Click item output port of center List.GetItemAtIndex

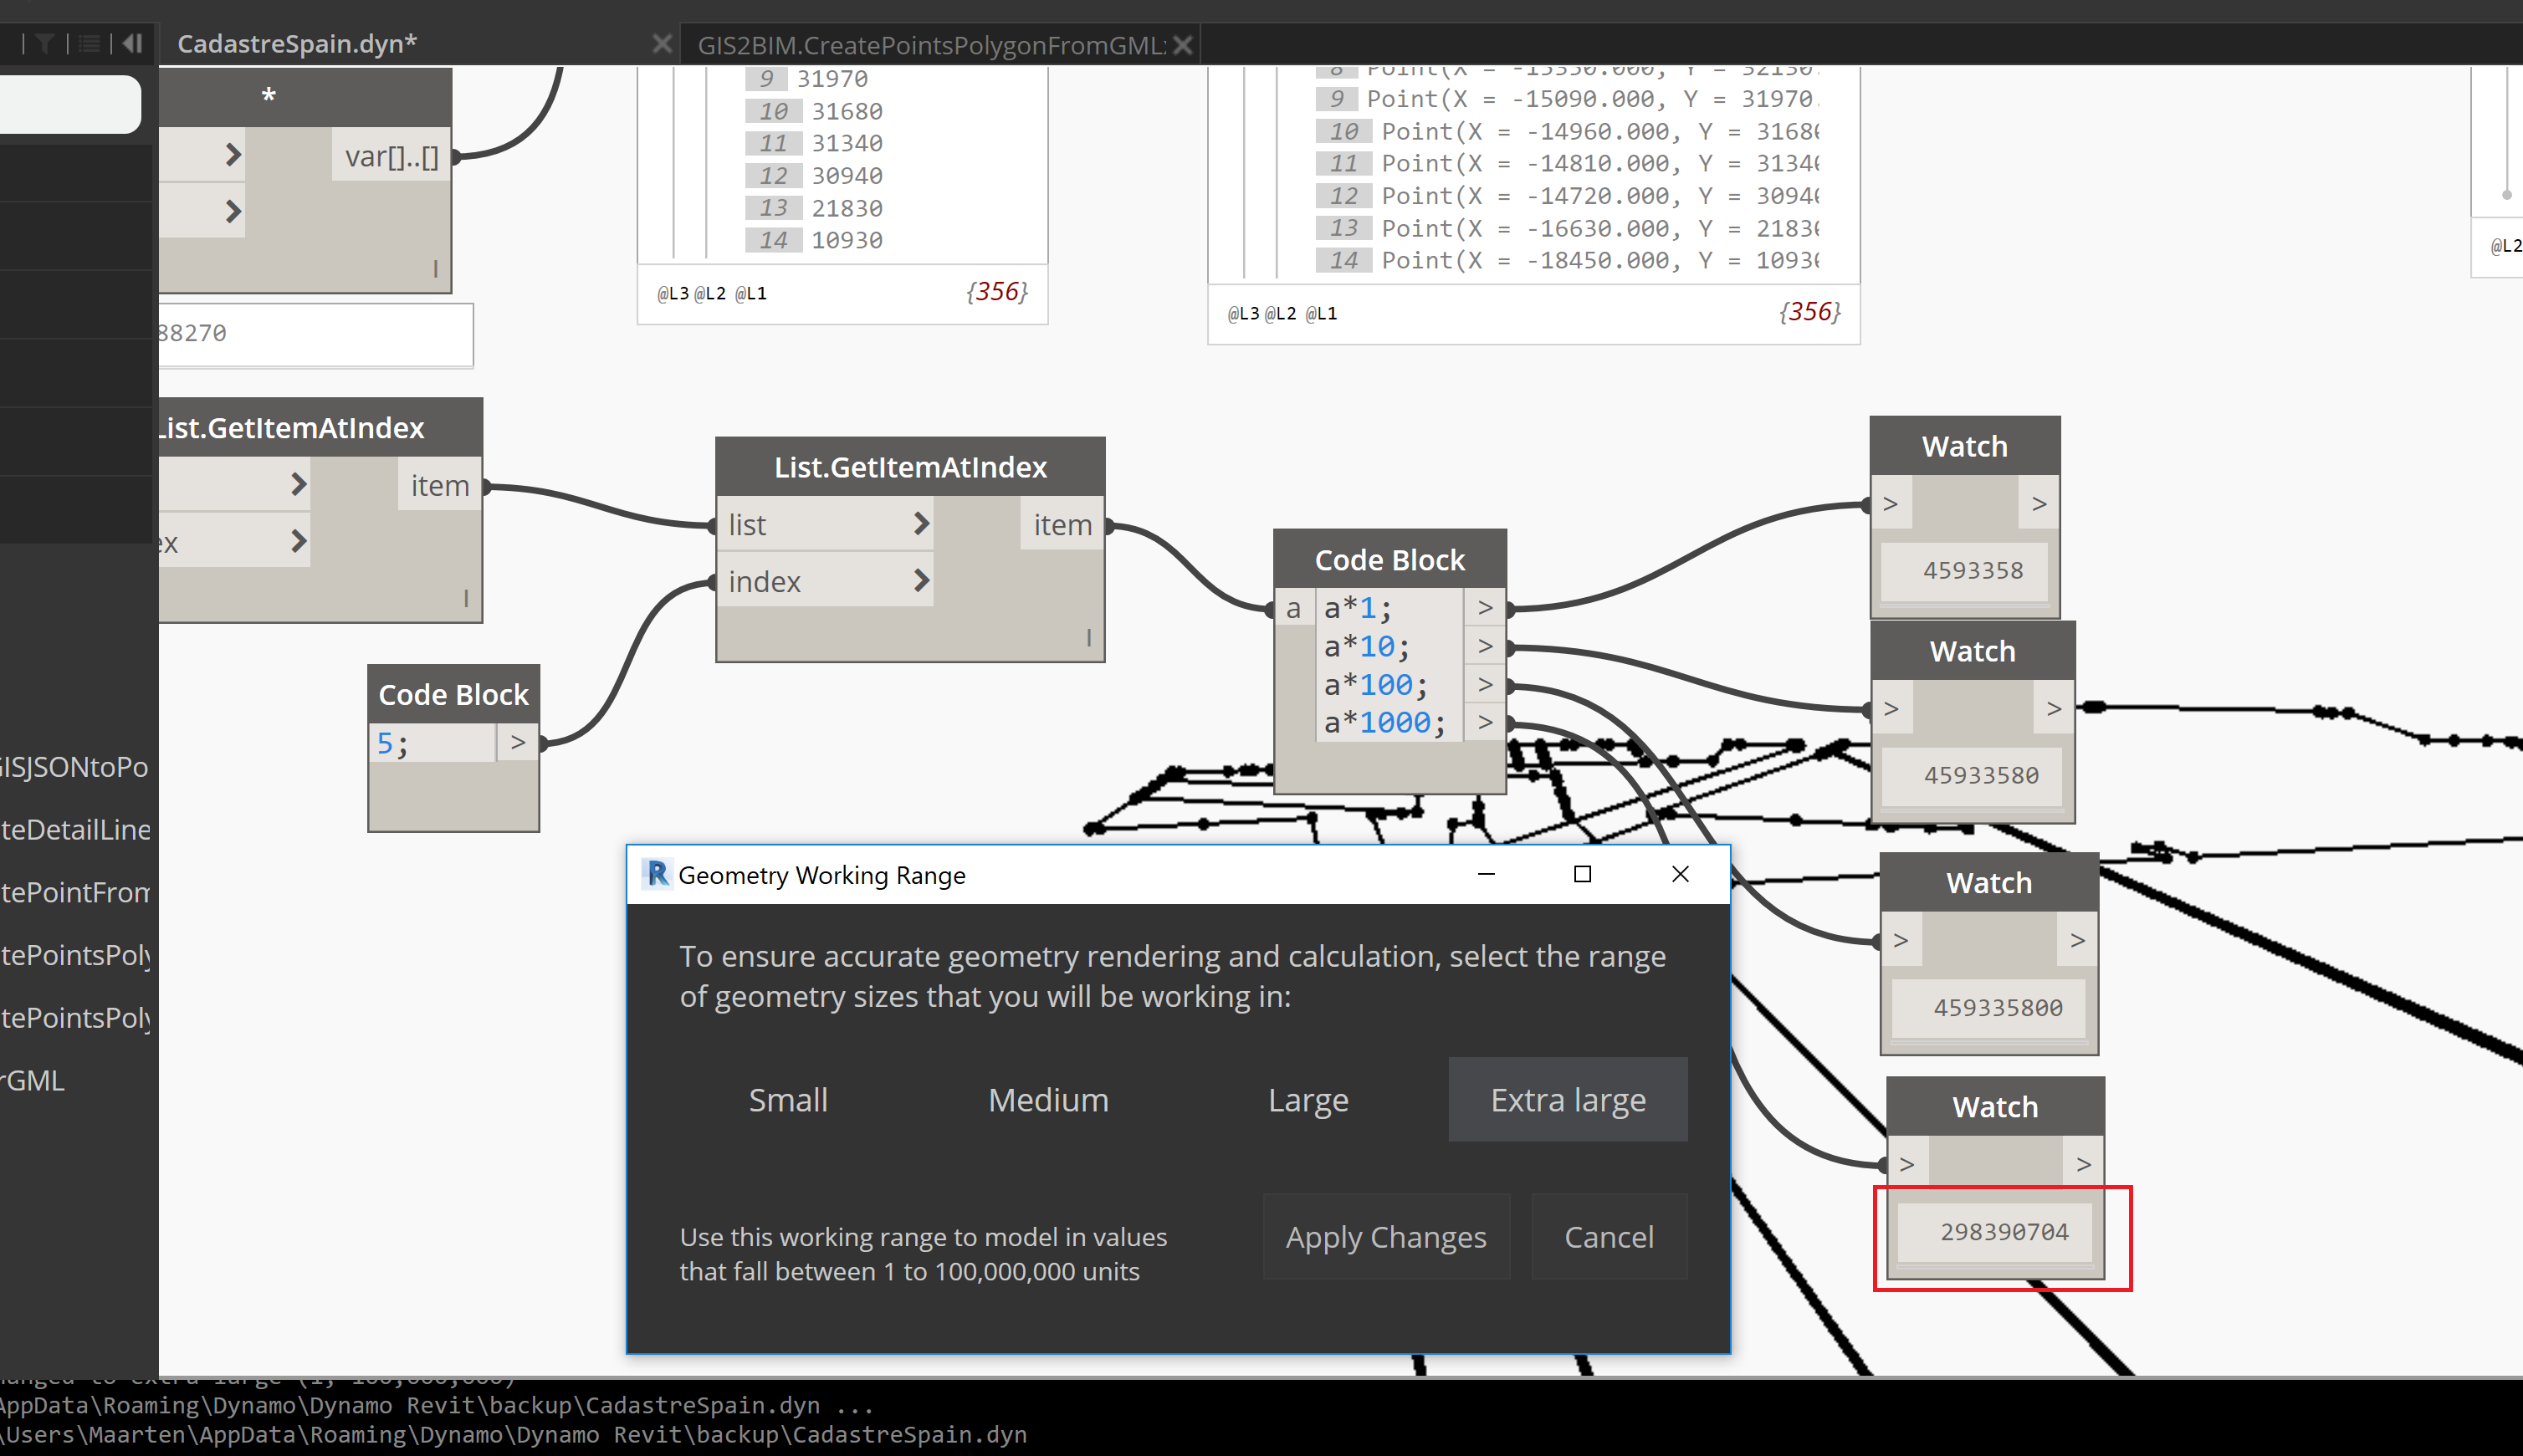coord(1062,524)
